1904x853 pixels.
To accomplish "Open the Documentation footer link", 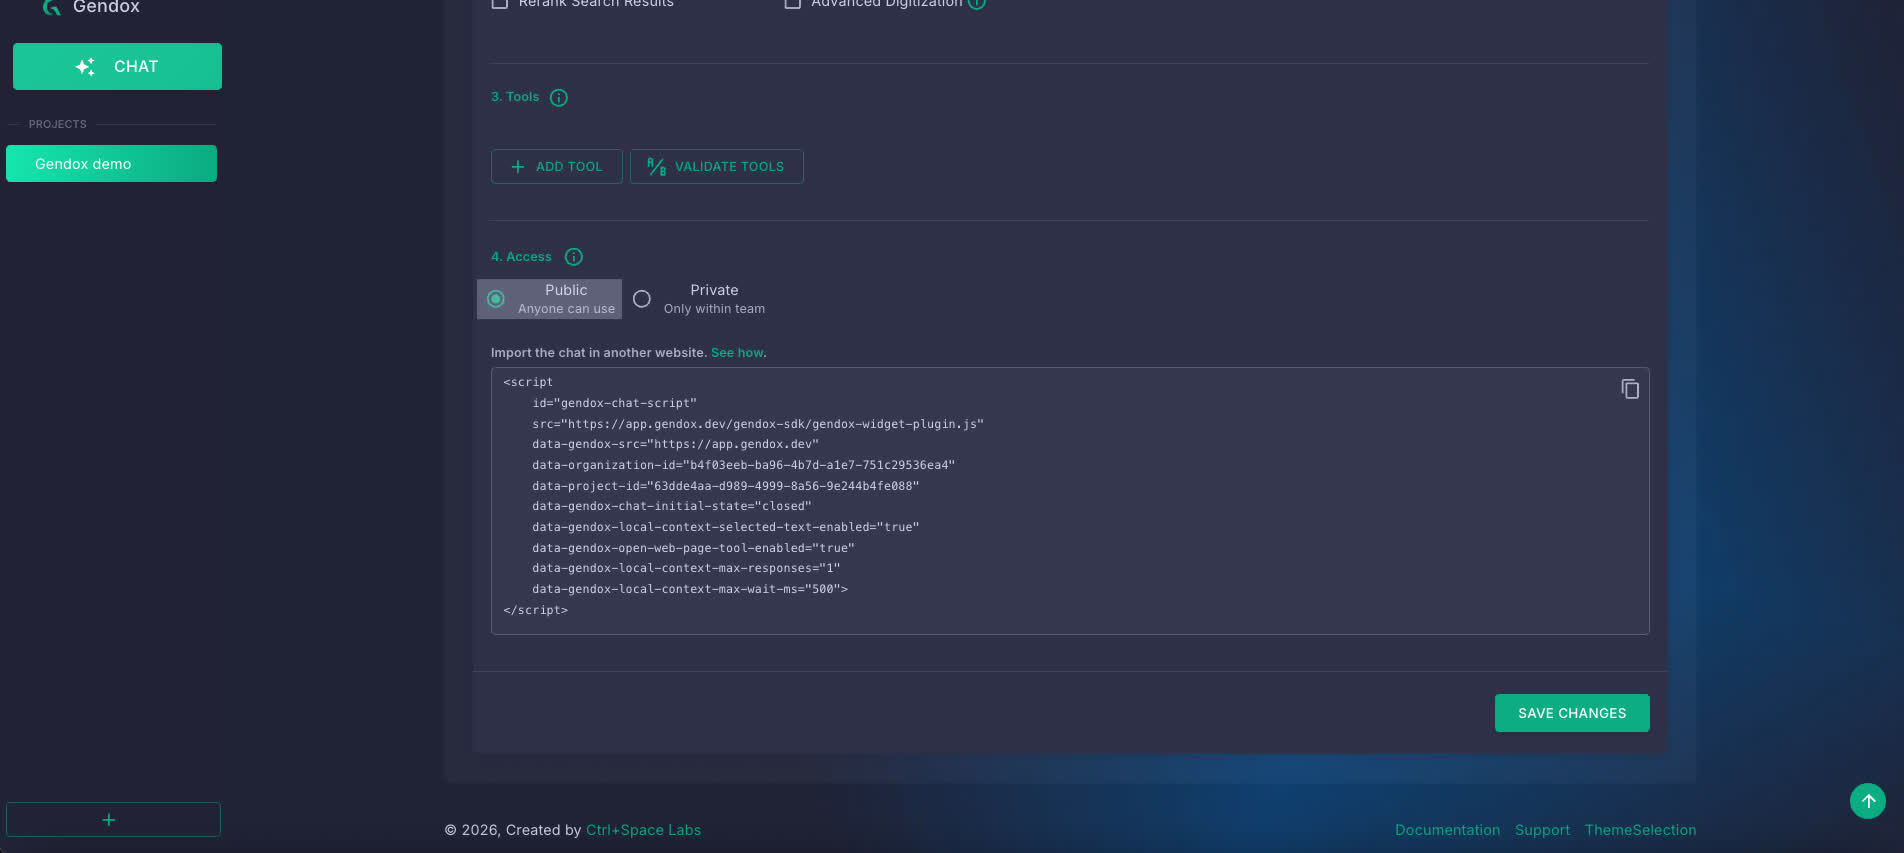I will (1447, 830).
